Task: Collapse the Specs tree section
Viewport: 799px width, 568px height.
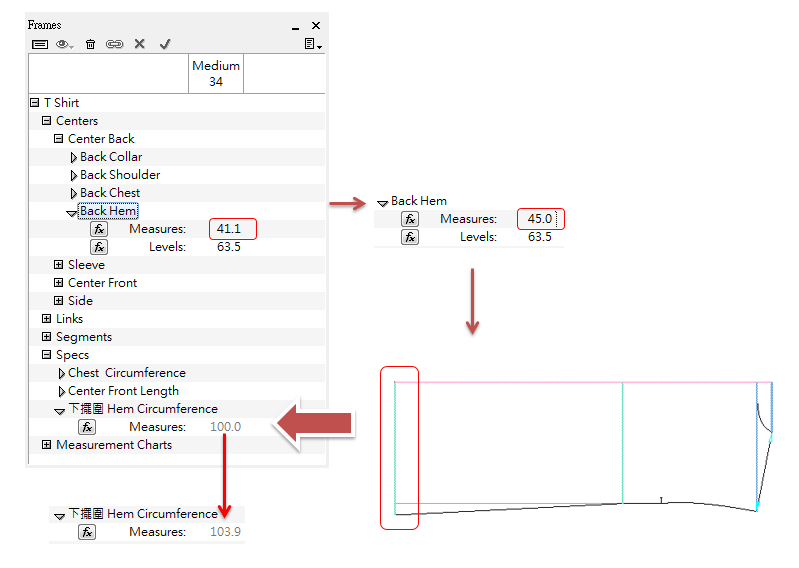Action: click(47, 355)
